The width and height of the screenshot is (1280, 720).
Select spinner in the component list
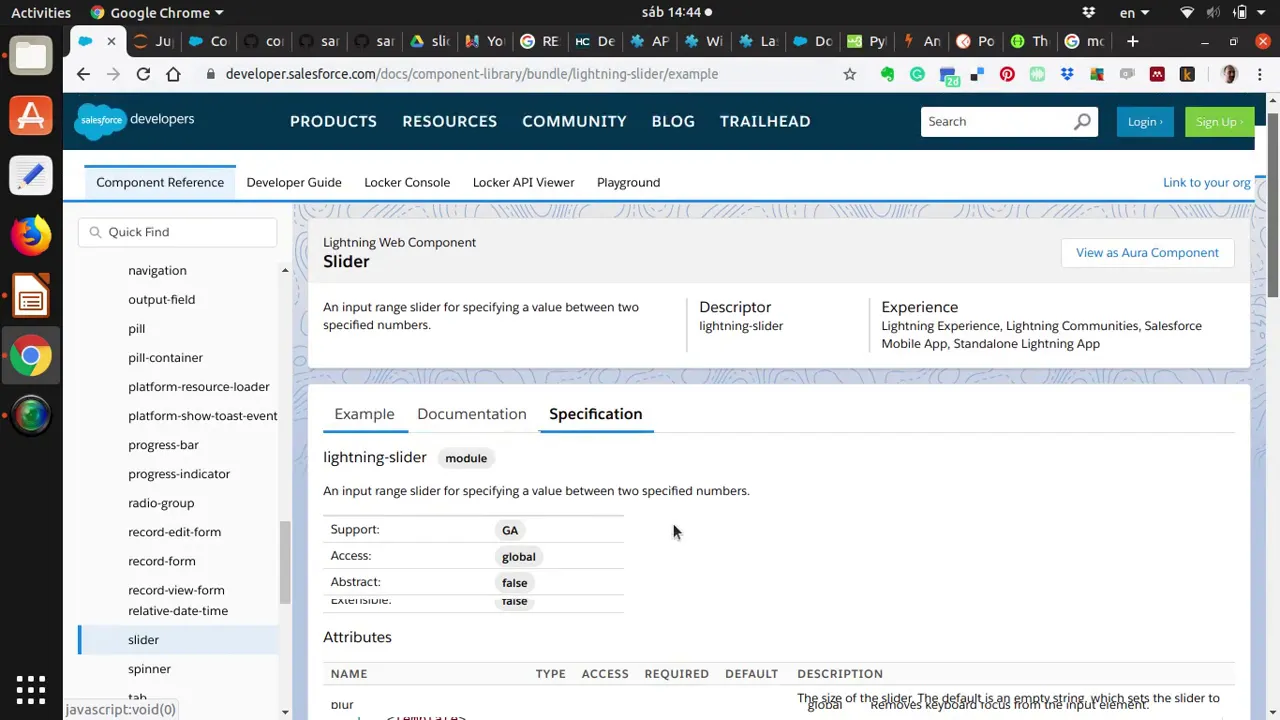(149, 668)
